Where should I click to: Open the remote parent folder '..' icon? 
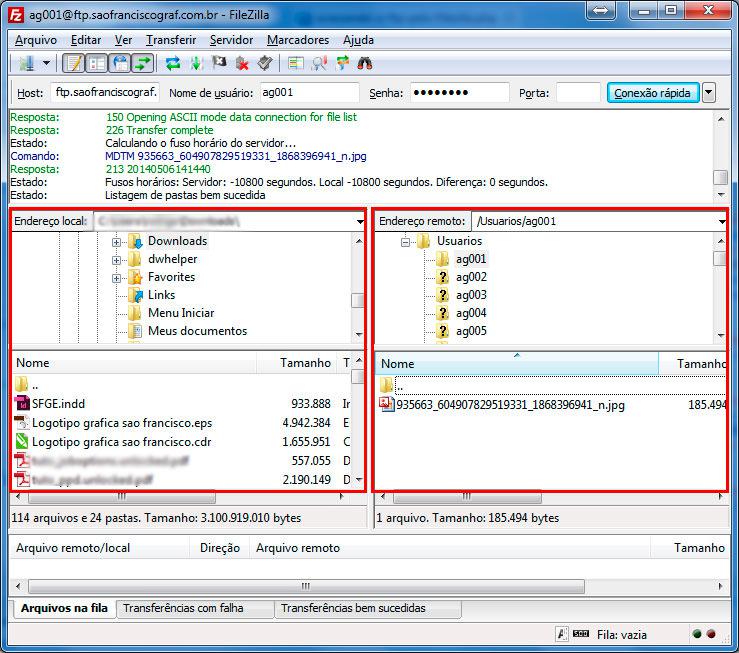[386, 385]
